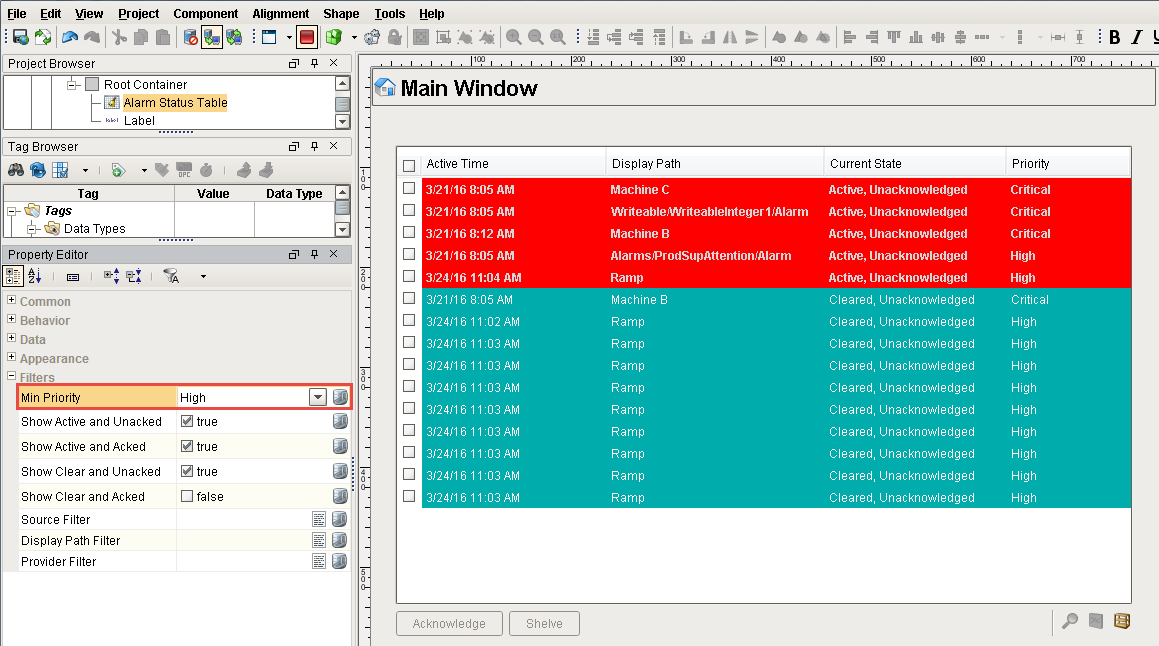This screenshot has width=1159, height=646.
Task: Uncheck Show Active and Unacked checkbox
Action: 186,421
